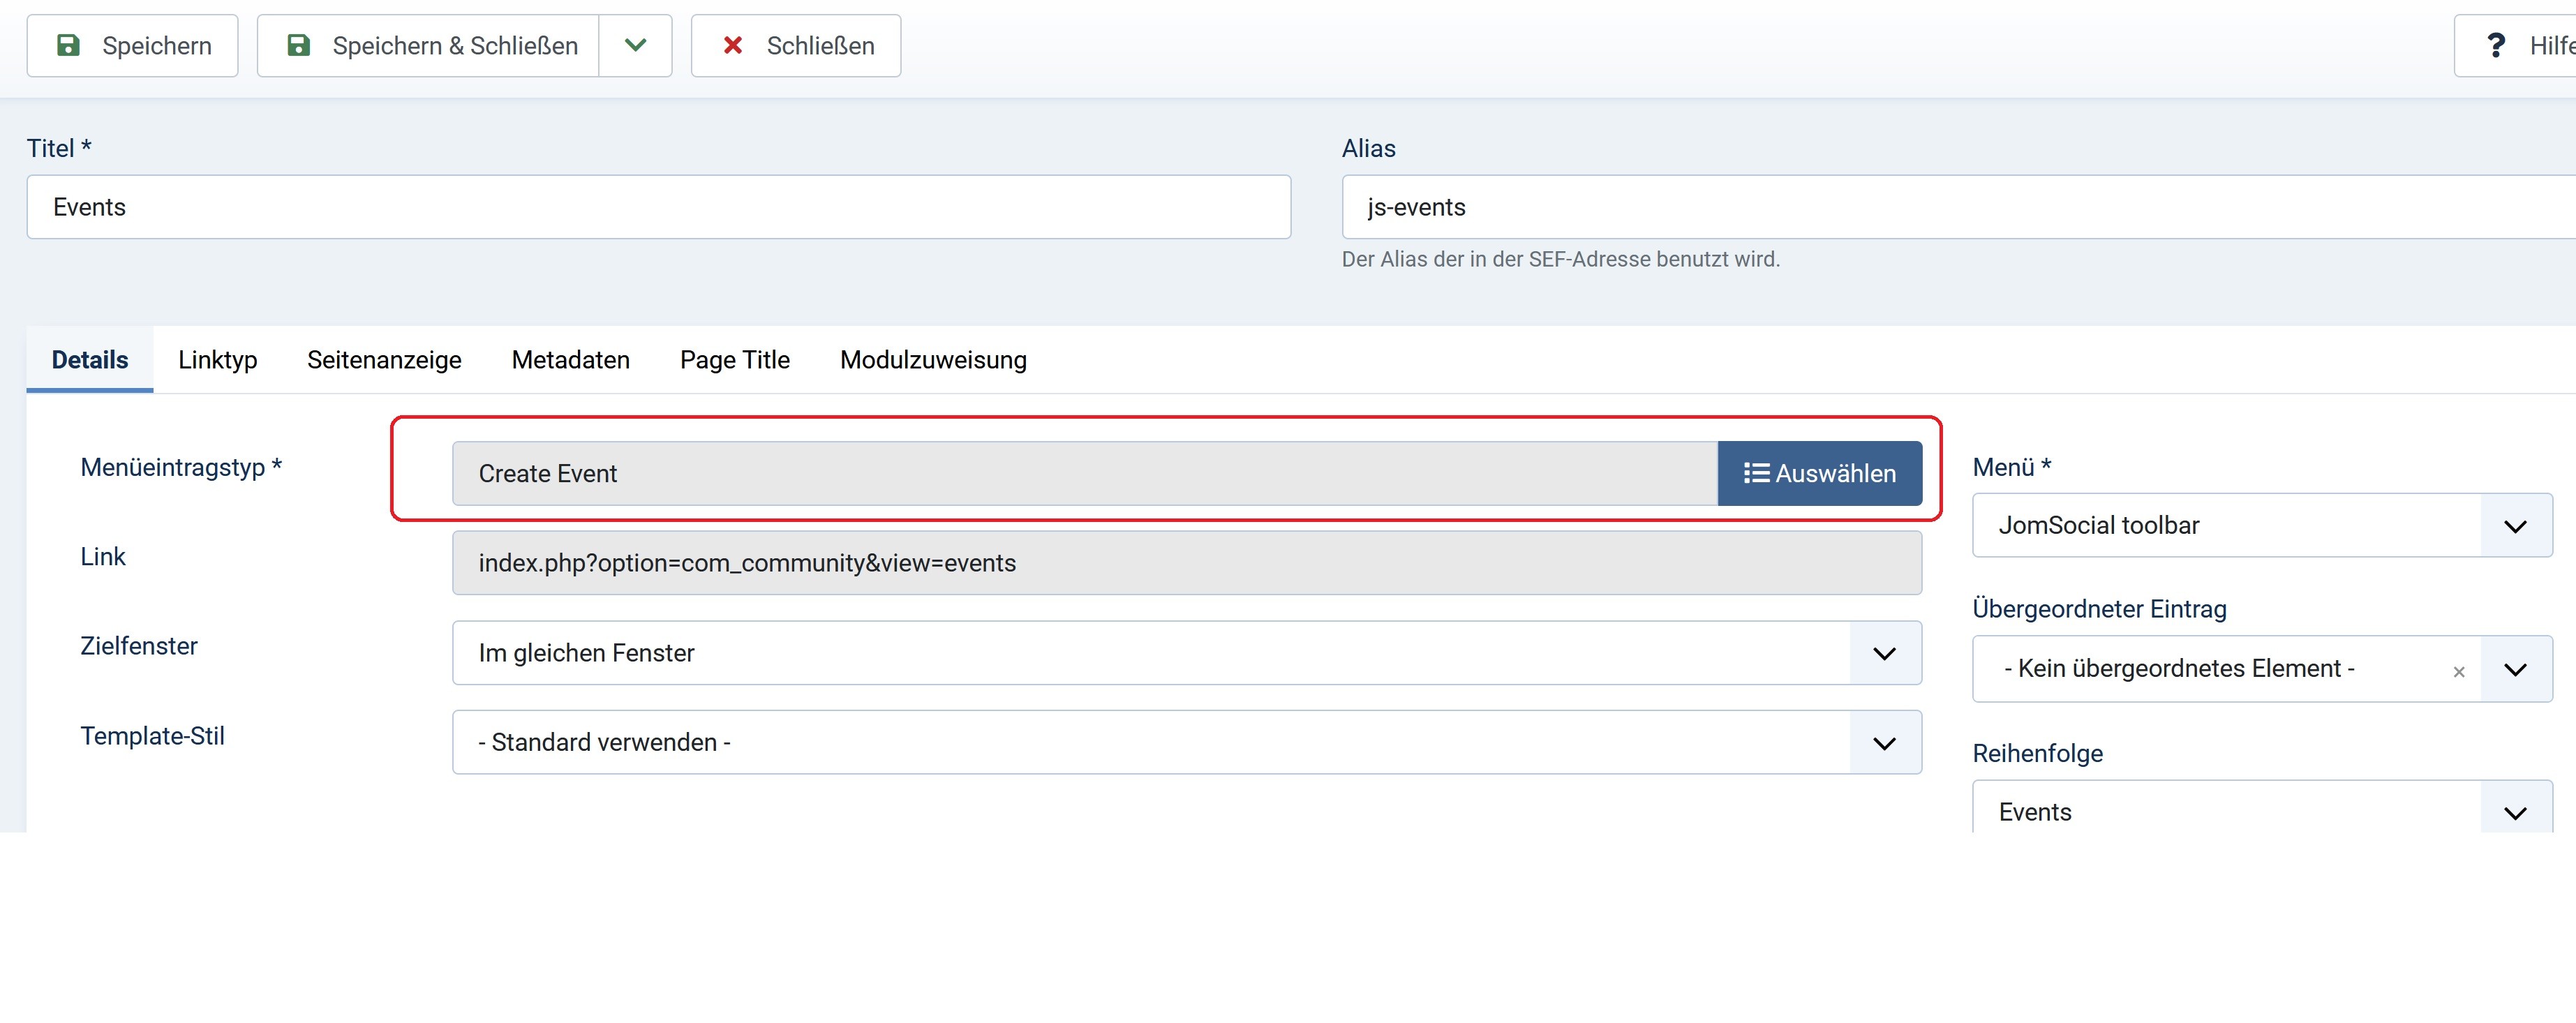Screen dimensions: 2576x1023
Task: Open the Reihenfolge Events dropdown
Action: click(x=2514, y=812)
